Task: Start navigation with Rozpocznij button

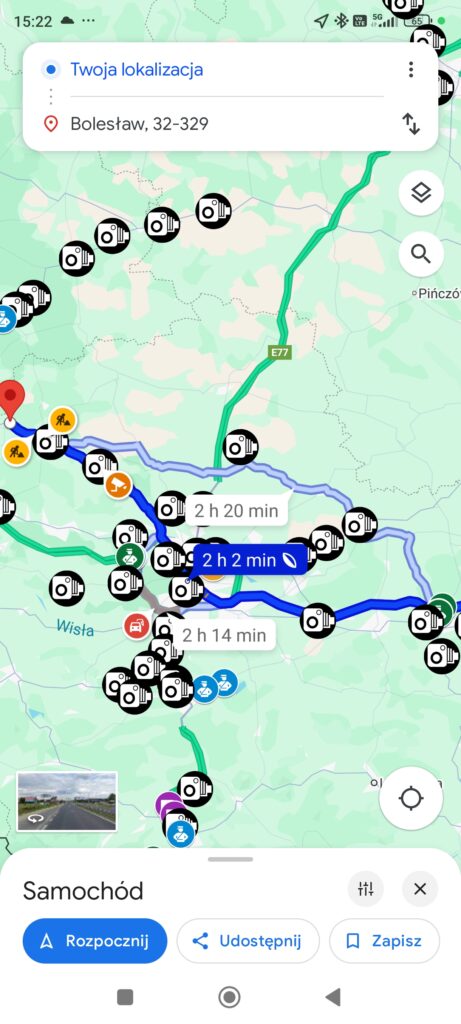Action: coord(95,941)
